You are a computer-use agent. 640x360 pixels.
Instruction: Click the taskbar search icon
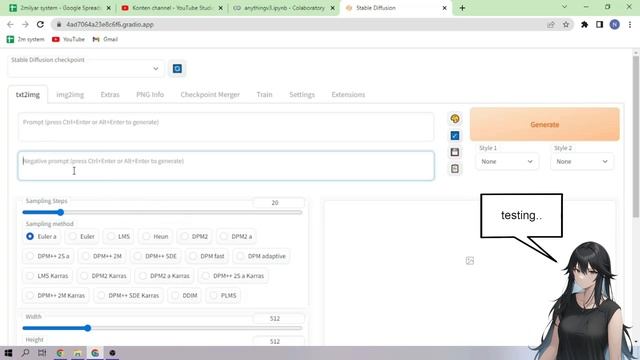point(25,353)
